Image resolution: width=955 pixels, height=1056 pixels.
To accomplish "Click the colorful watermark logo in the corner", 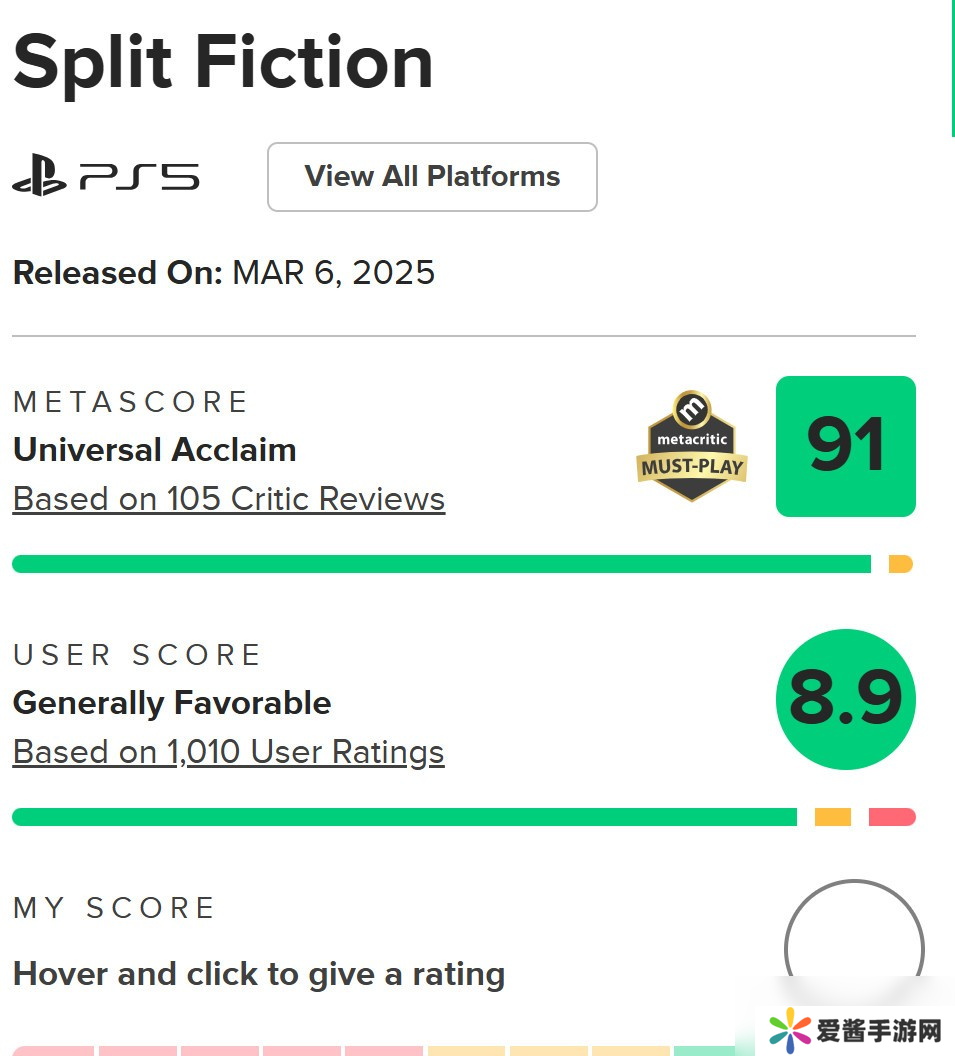I will tap(790, 1030).
